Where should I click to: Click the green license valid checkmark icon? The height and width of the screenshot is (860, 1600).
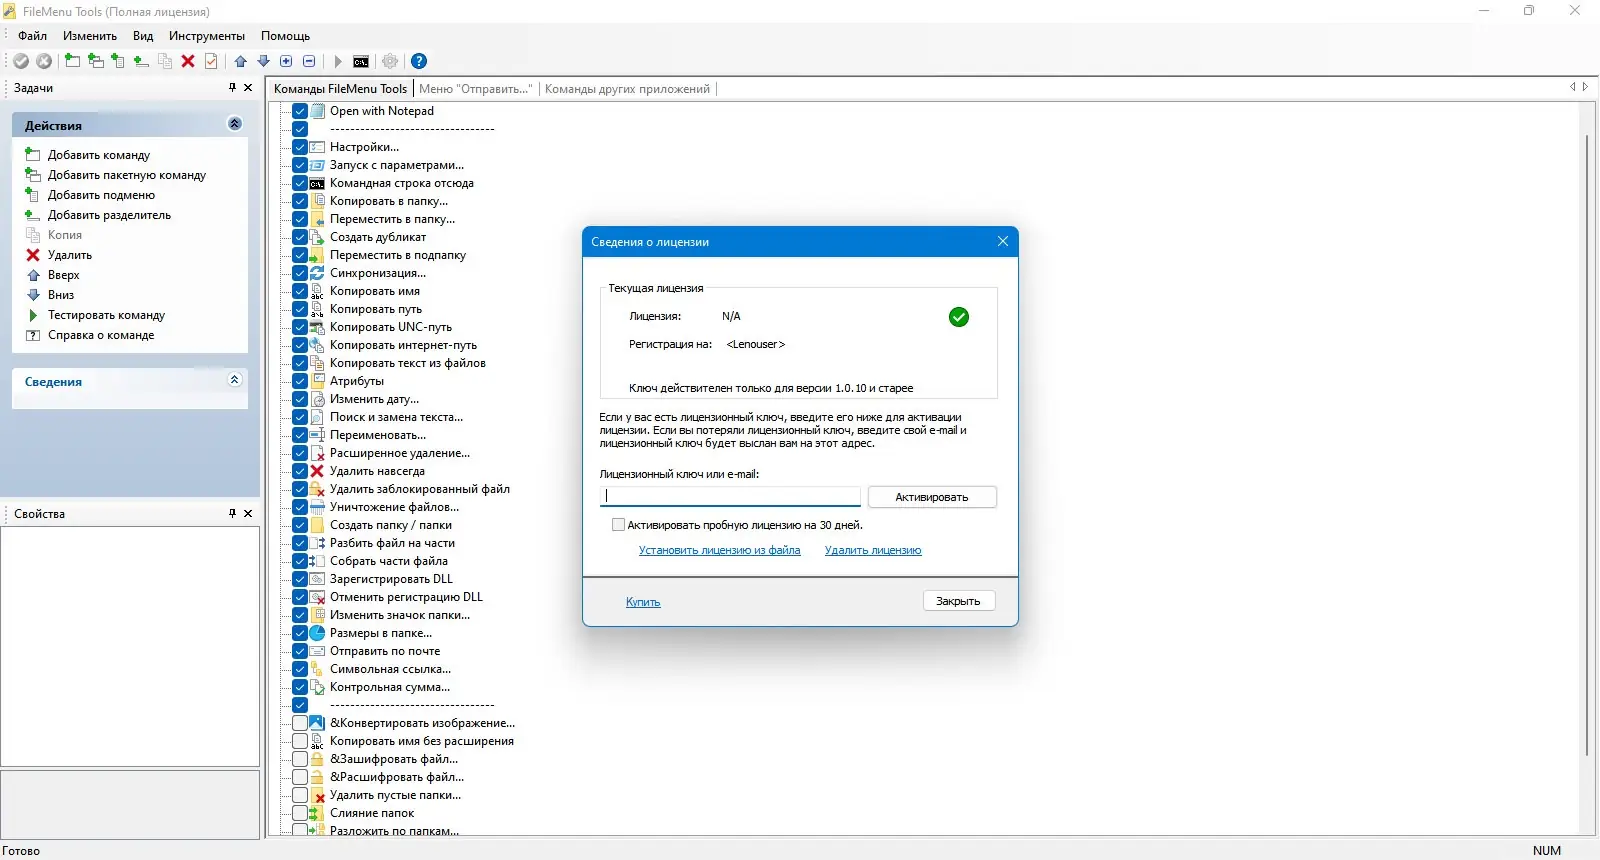[959, 317]
